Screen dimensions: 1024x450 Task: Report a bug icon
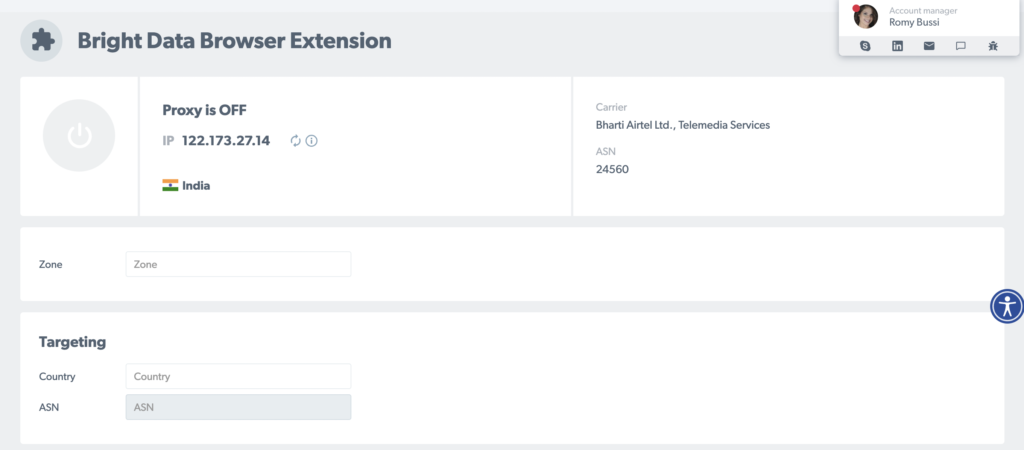point(992,46)
